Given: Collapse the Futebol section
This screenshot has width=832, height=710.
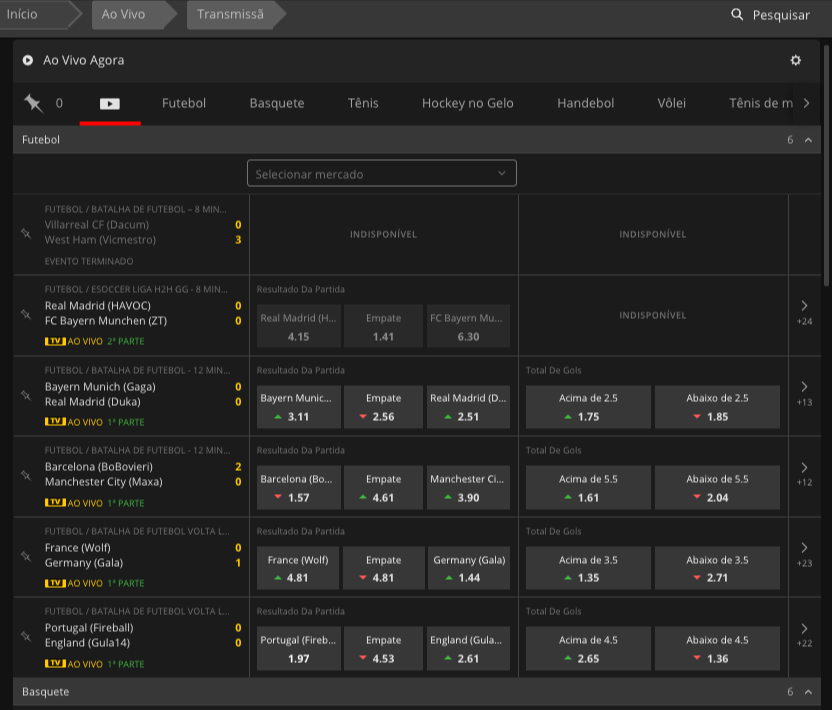Looking at the screenshot, I should pyautogui.click(x=808, y=140).
